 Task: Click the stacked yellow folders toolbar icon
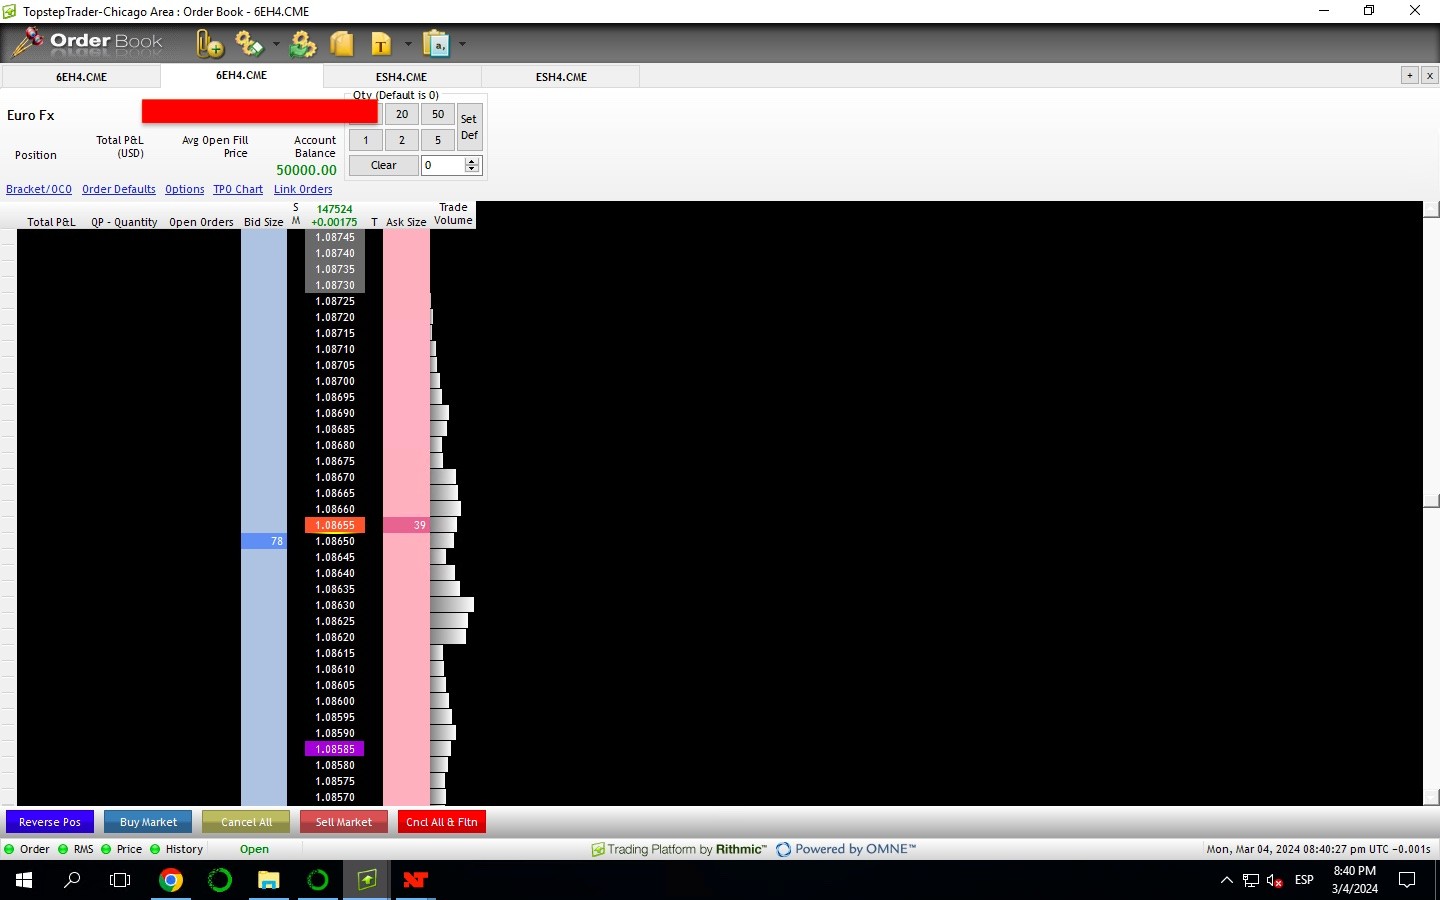[342, 44]
